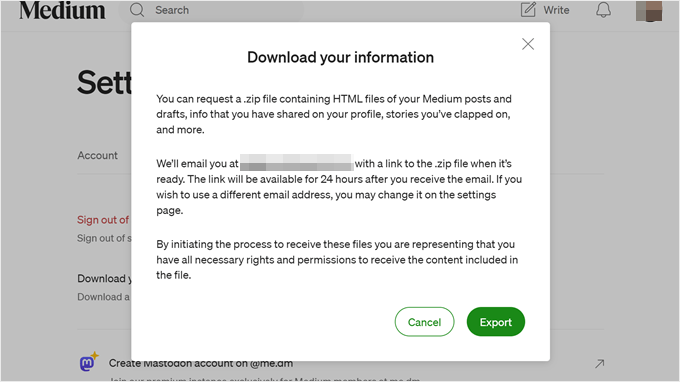Click the dialog title Download your information
Viewport: 680px width, 382px height.
340,57
